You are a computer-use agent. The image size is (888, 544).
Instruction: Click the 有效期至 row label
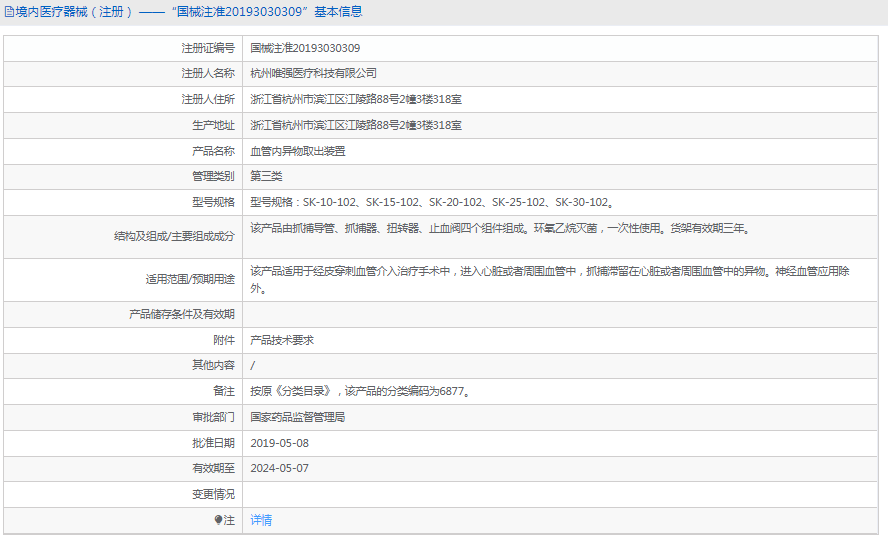point(213,468)
